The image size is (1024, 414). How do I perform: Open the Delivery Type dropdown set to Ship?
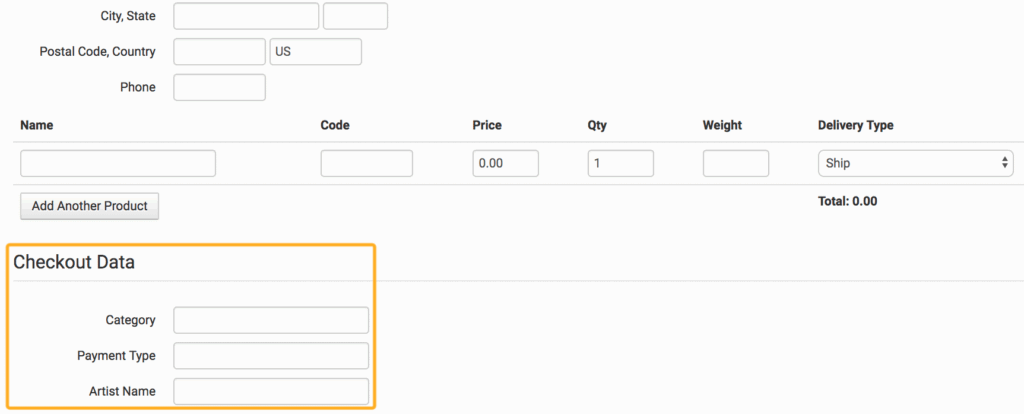915,163
